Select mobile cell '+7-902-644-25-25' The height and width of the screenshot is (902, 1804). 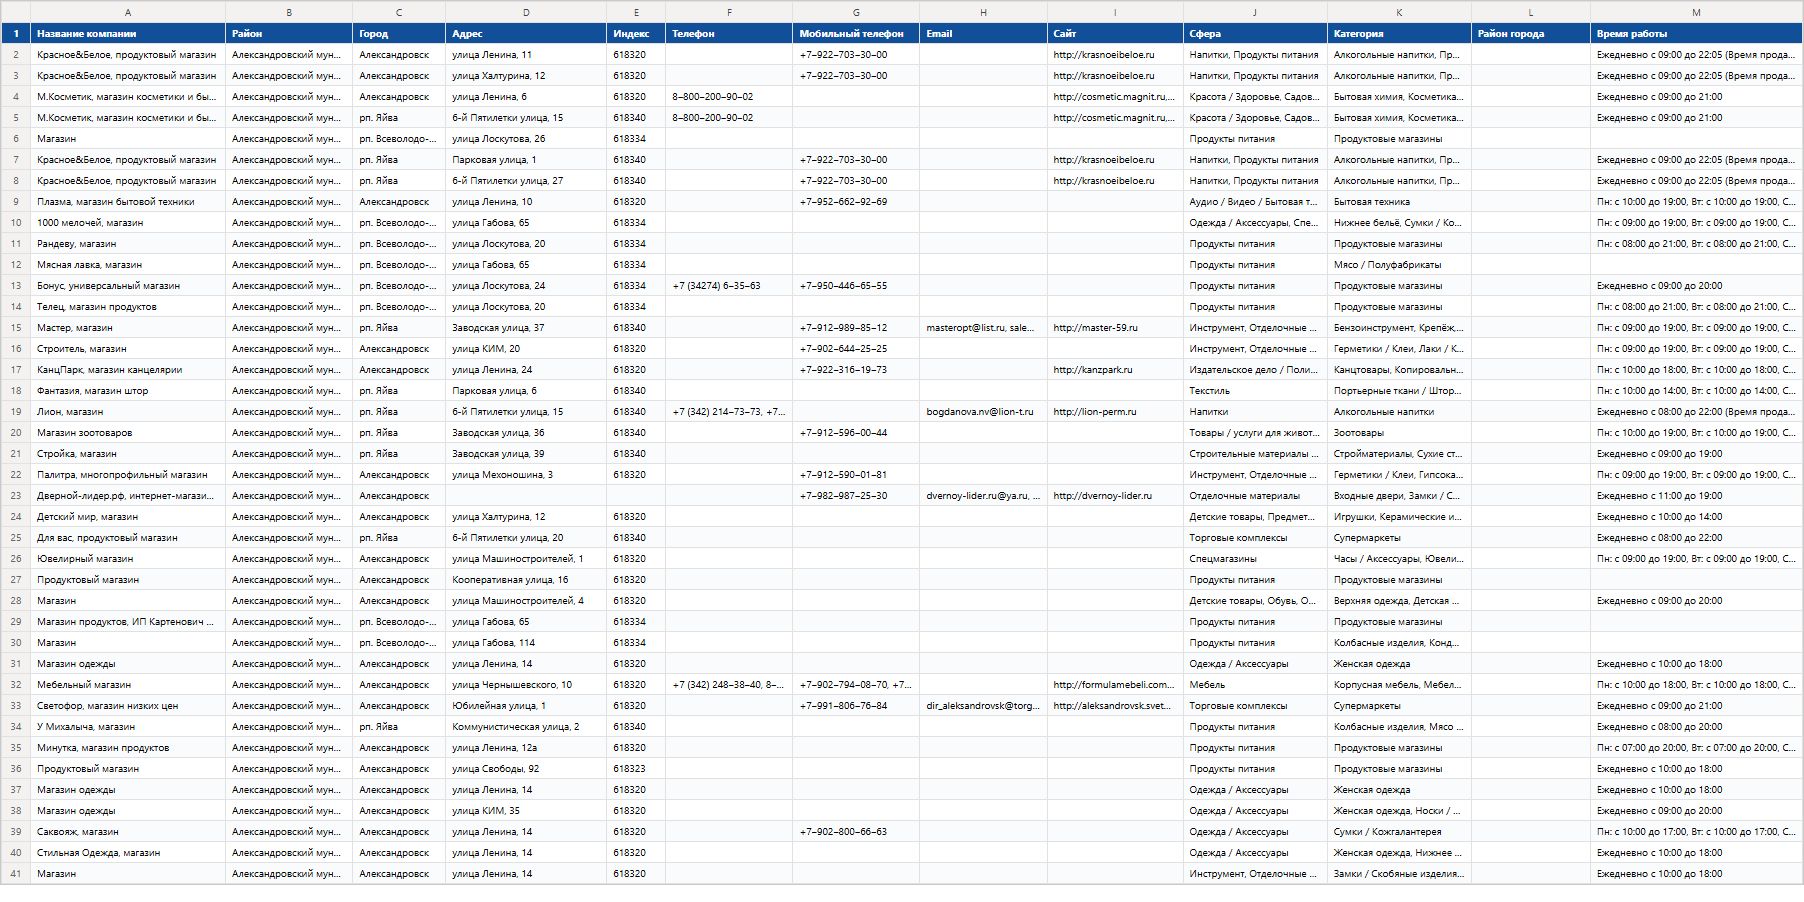[856, 349]
